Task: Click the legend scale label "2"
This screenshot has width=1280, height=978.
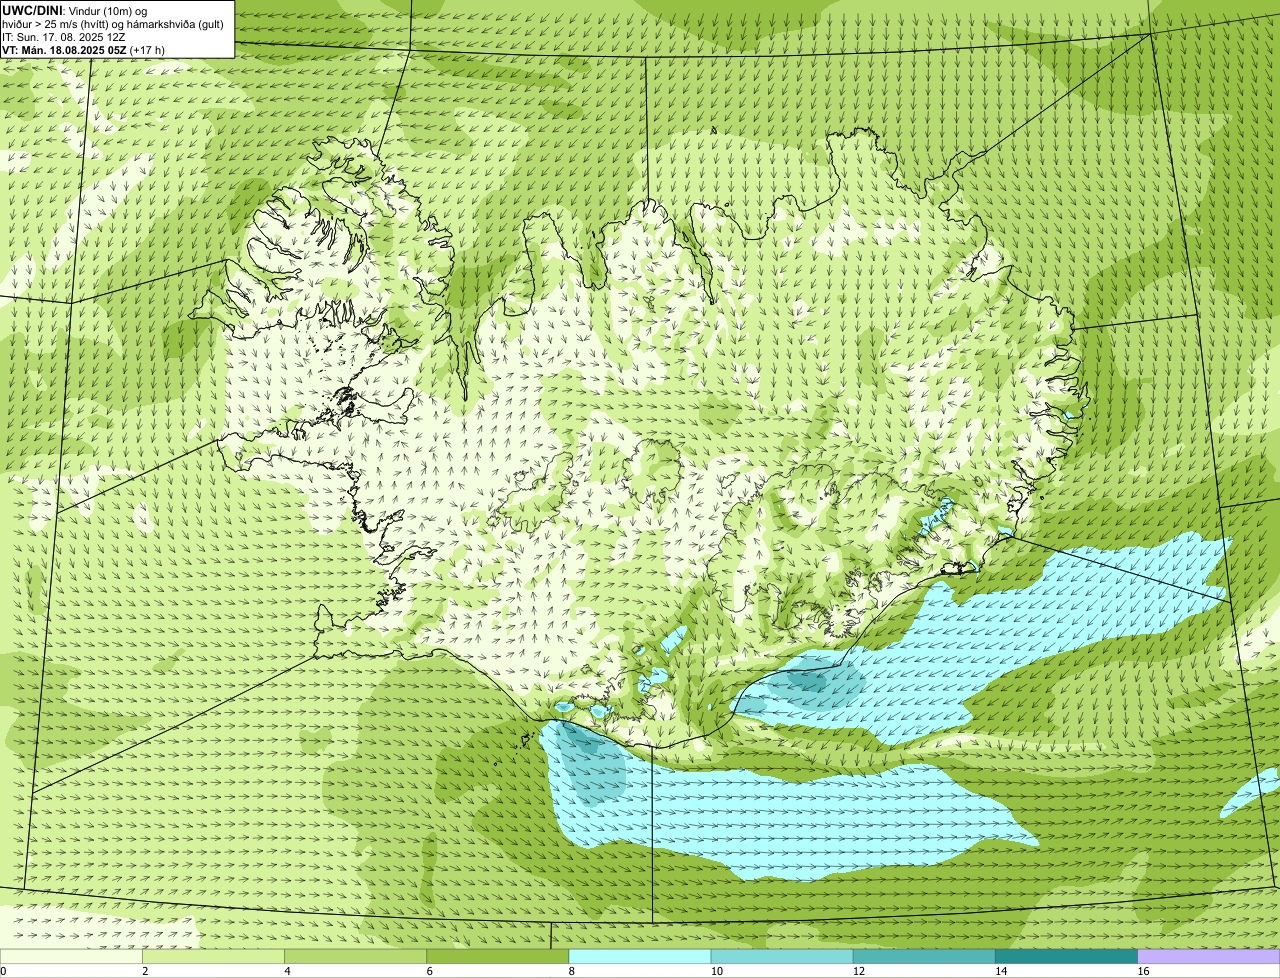Action: pyautogui.click(x=145, y=971)
